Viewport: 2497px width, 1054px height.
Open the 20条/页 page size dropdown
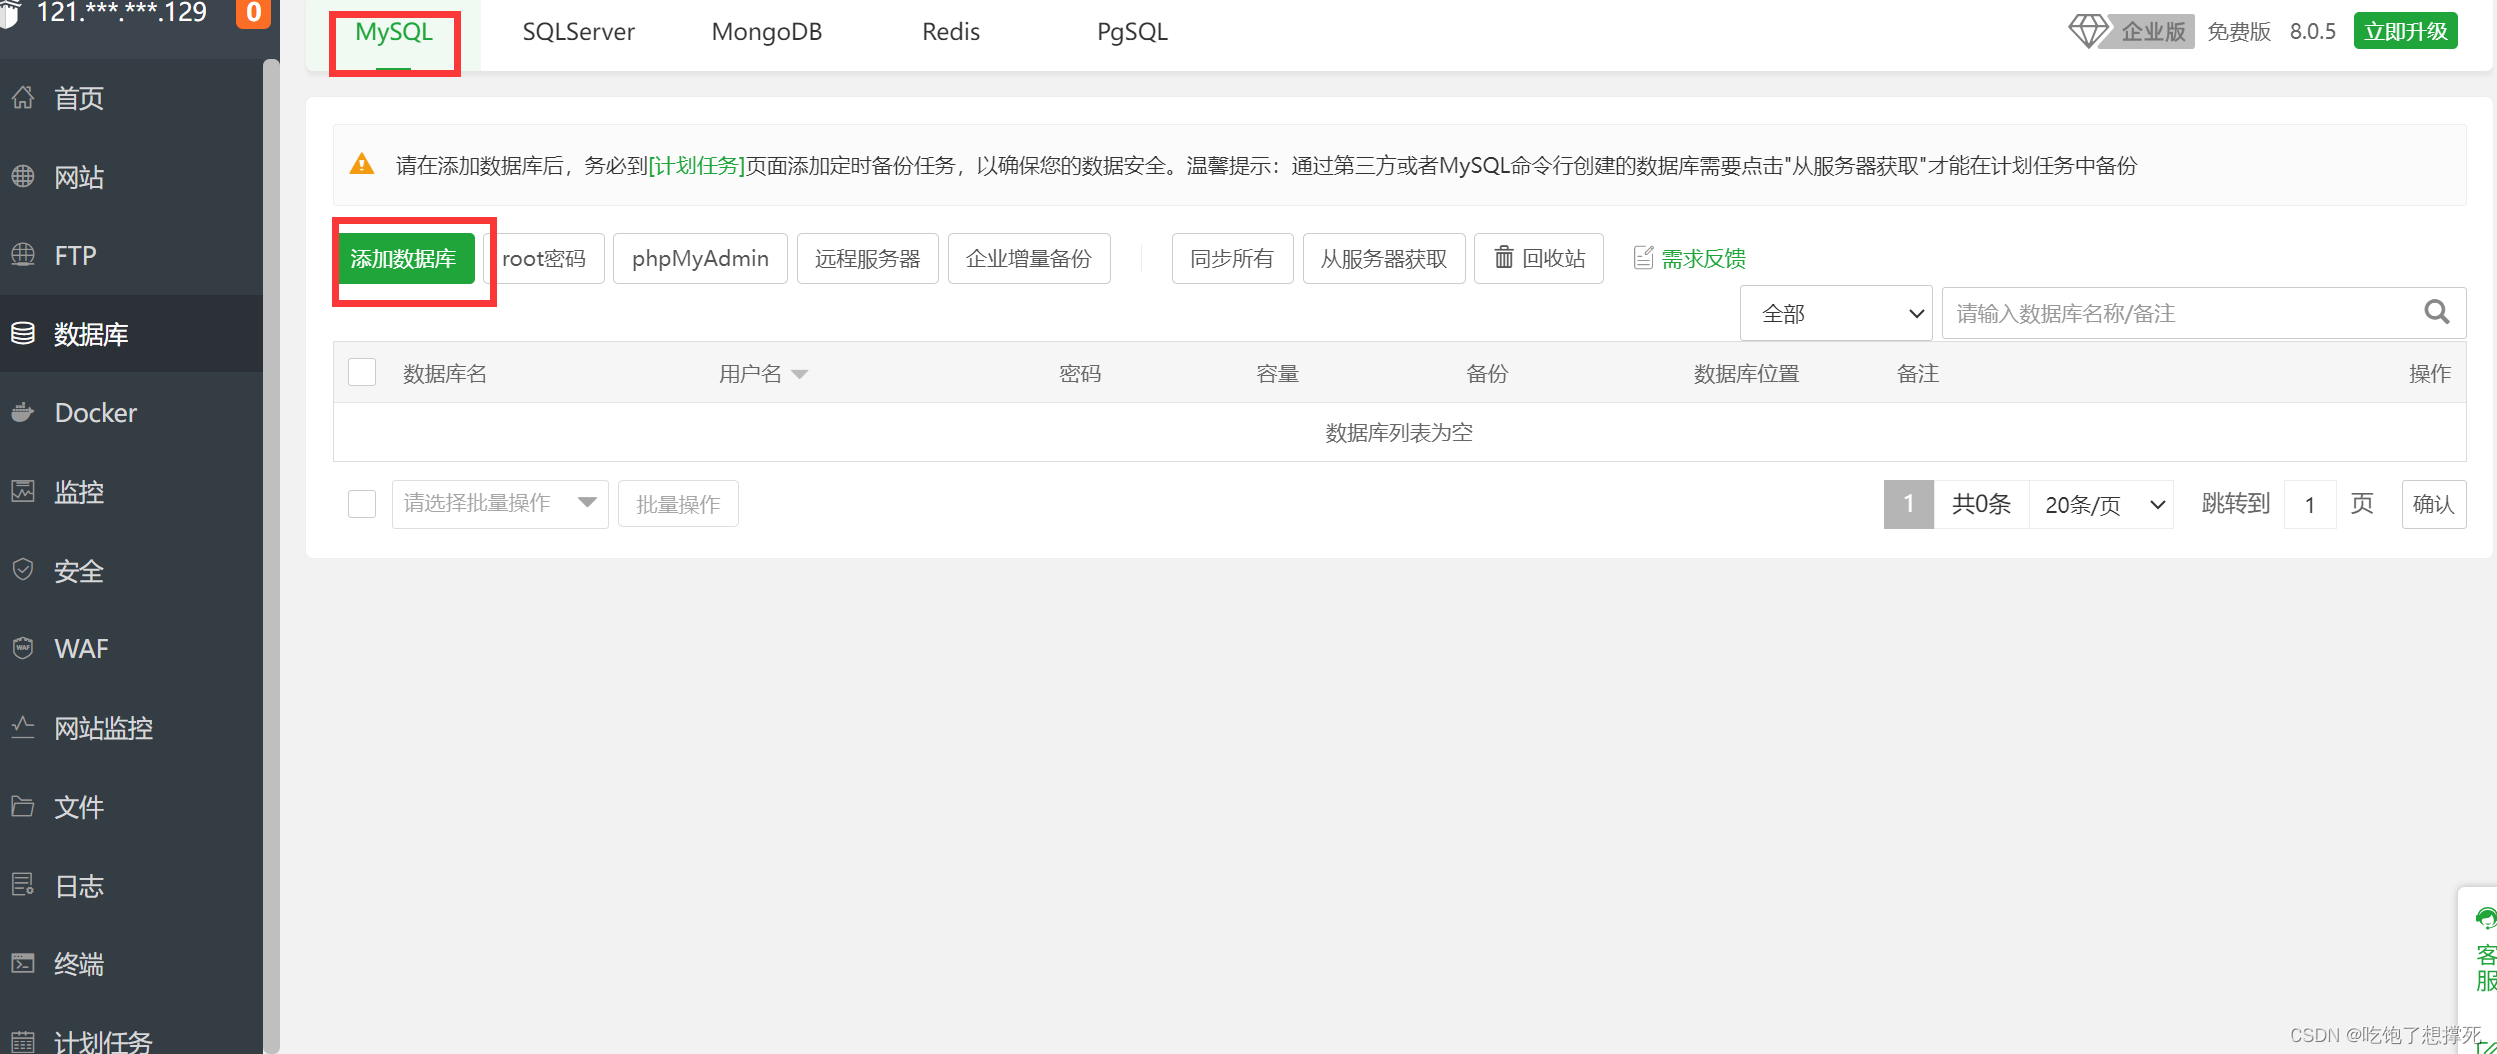click(2102, 504)
